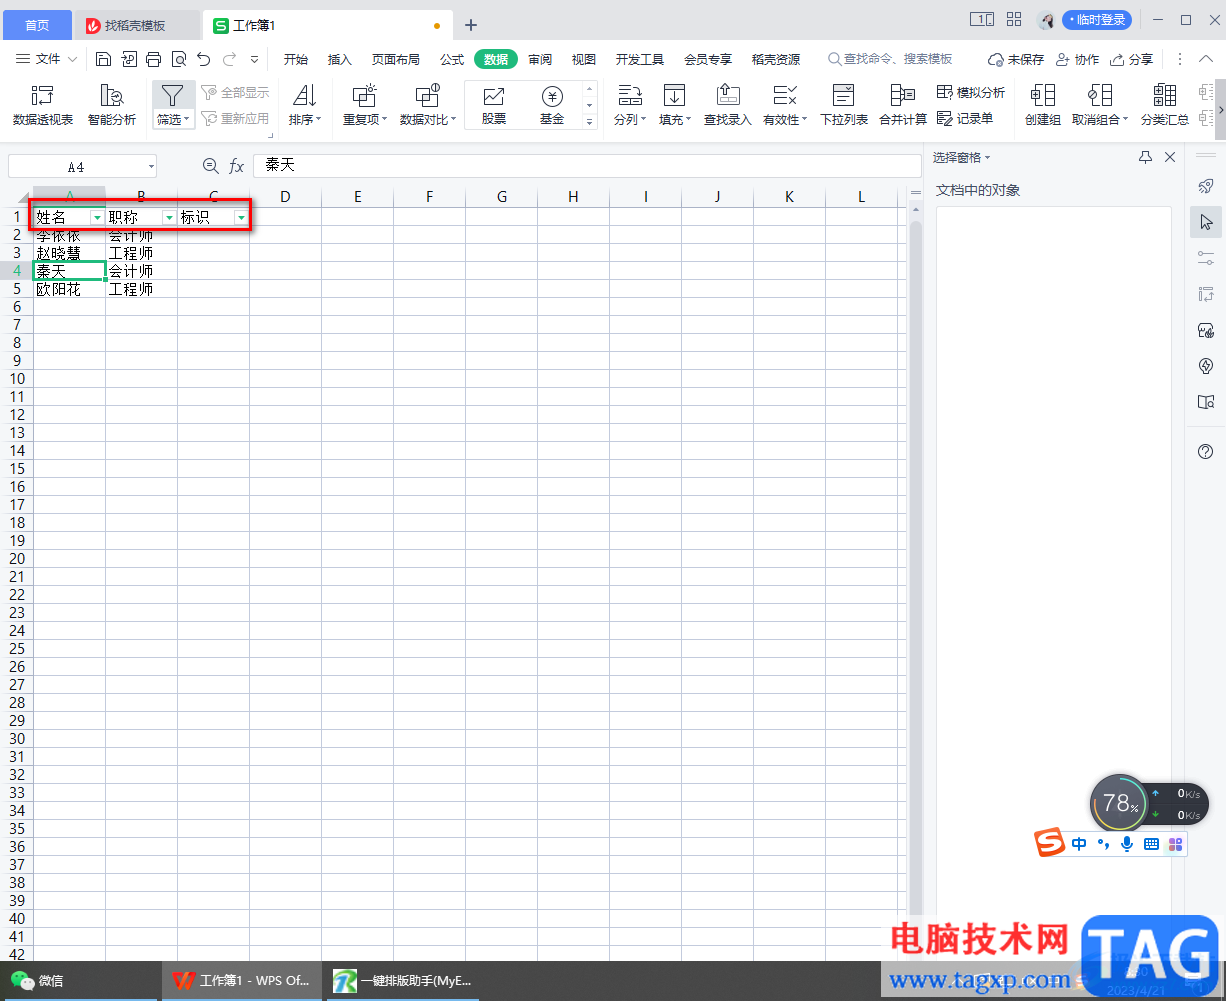
Task: Expand the 筛选 dropdown arrow
Action: click(x=187, y=119)
